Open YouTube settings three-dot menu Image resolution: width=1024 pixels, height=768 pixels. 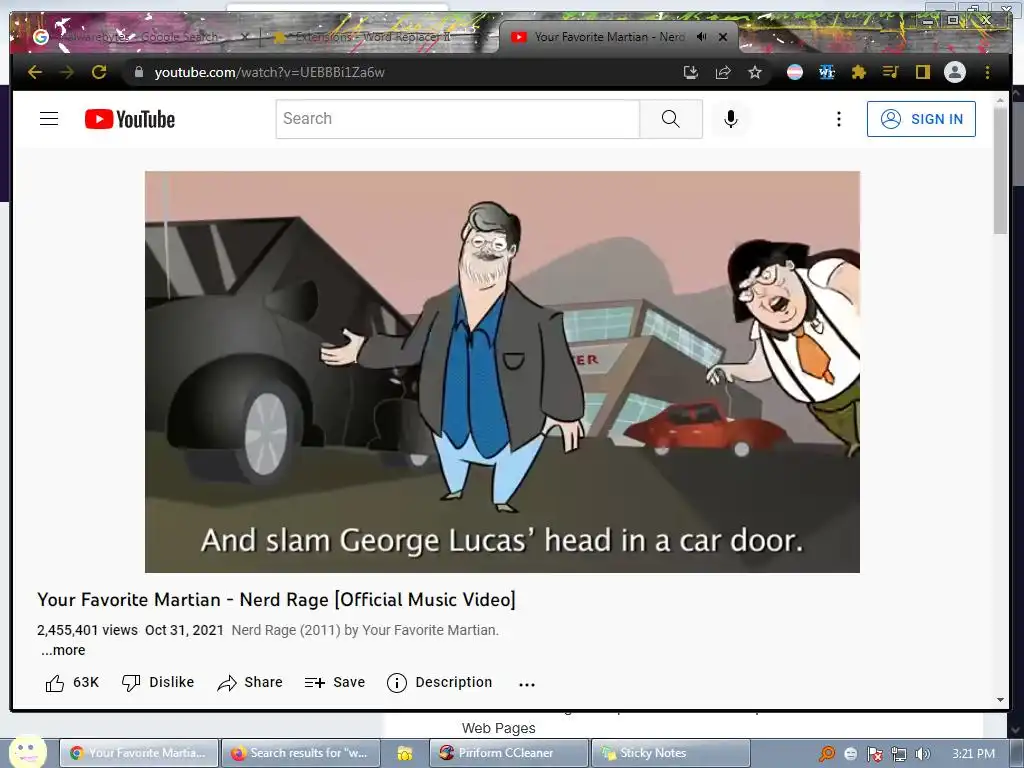pos(839,119)
